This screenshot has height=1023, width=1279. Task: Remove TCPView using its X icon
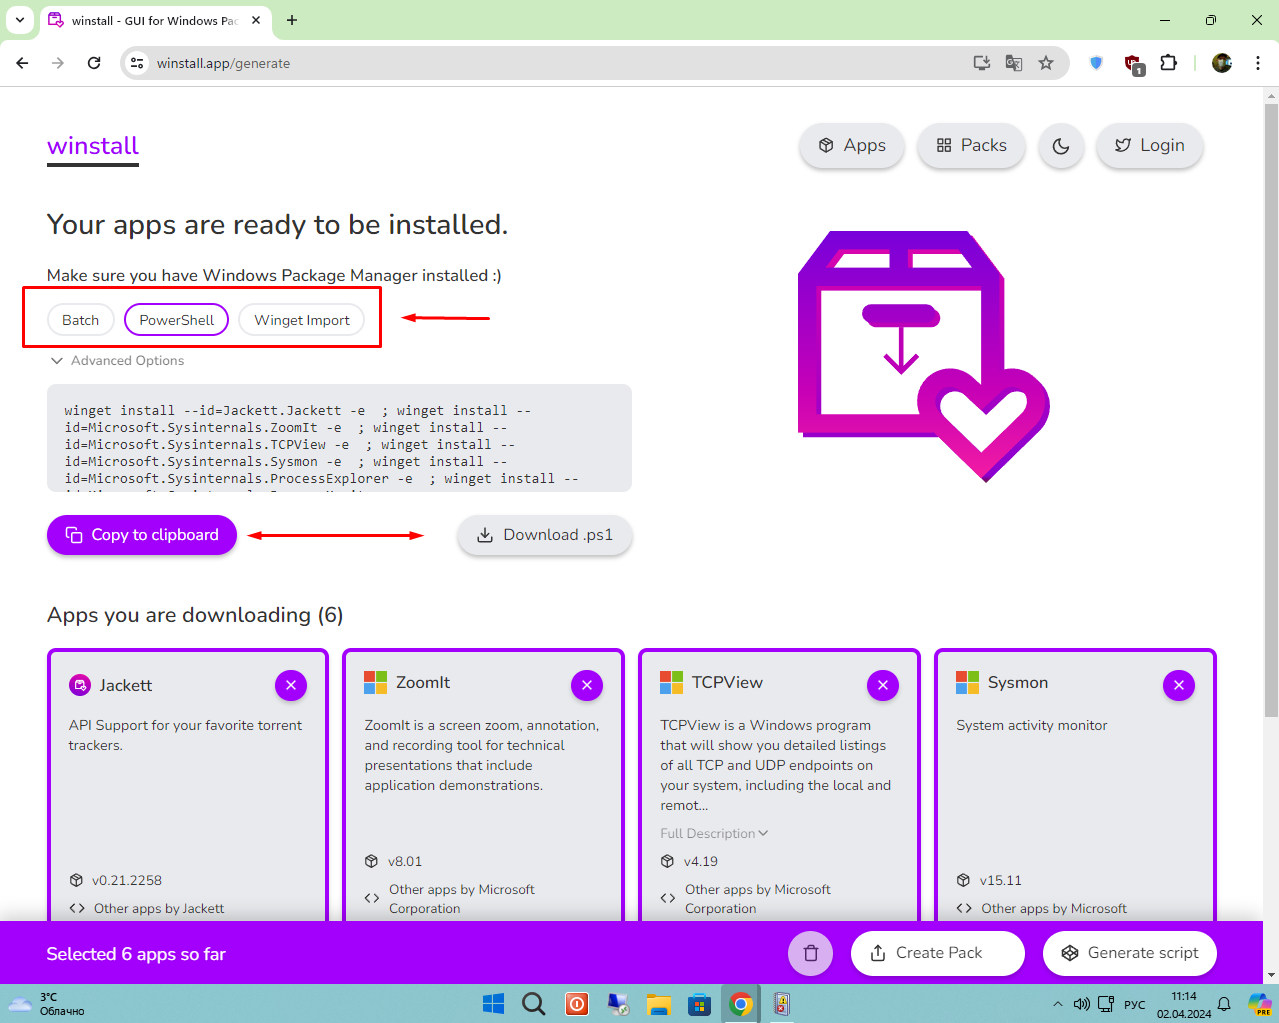coord(883,685)
